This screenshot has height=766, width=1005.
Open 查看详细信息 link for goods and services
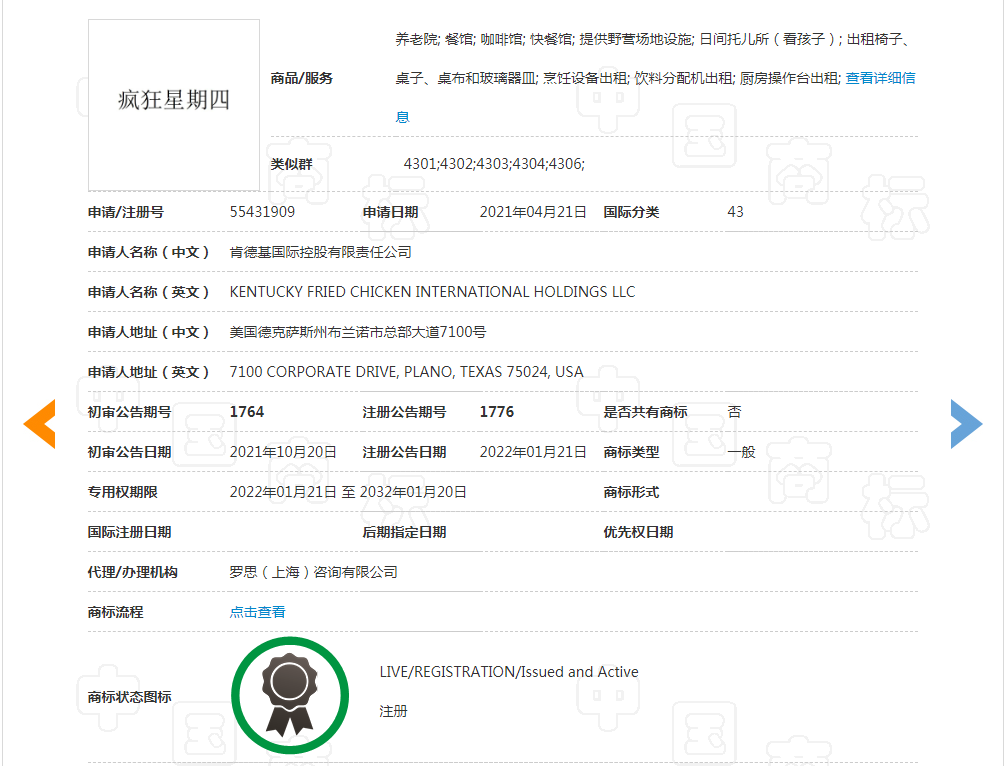click(880, 78)
